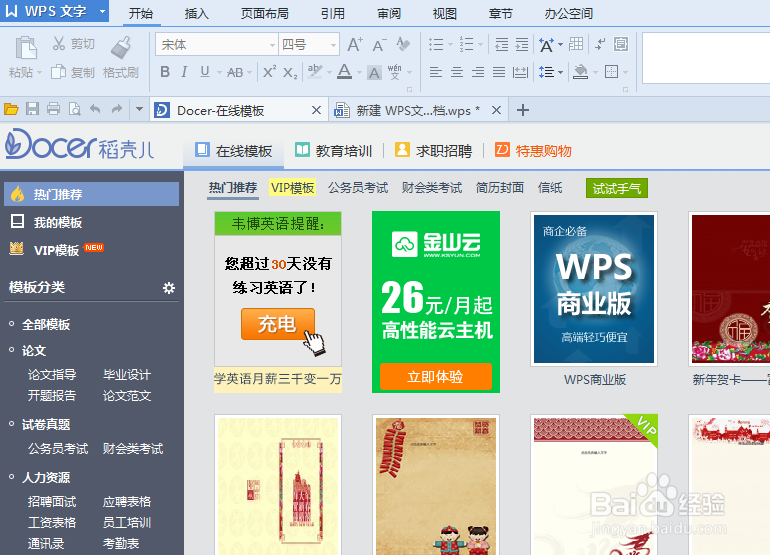The height and width of the screenshot is (555, 770).
Task: Align text left
Action: (436, 73)
